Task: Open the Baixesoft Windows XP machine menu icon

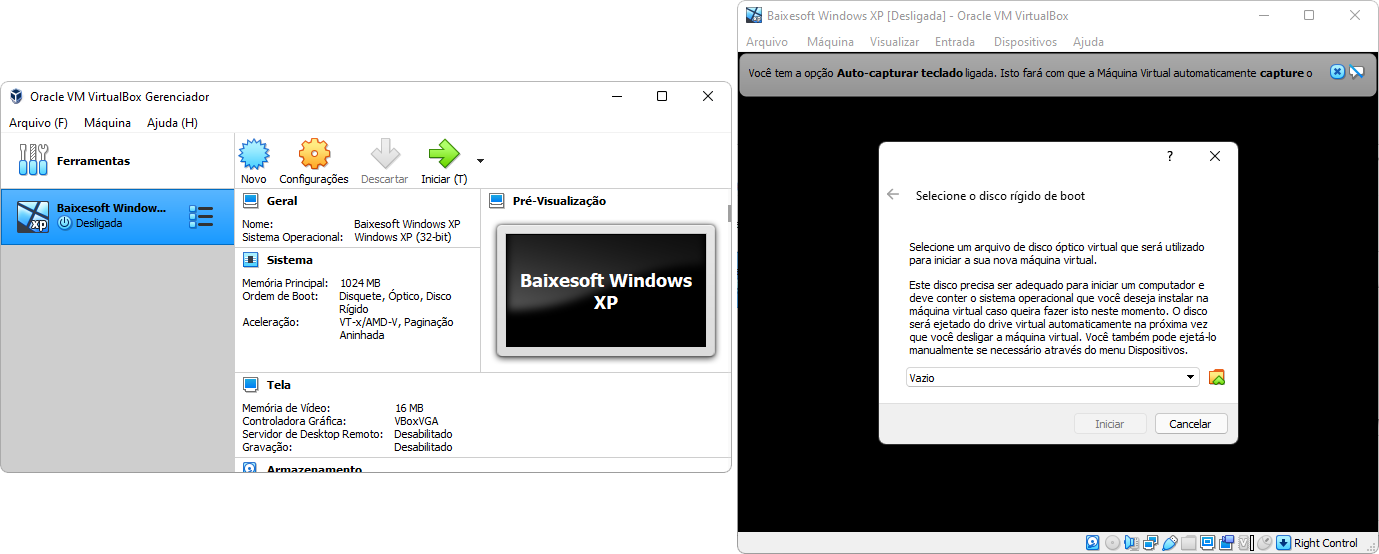Action: (201, 216)
